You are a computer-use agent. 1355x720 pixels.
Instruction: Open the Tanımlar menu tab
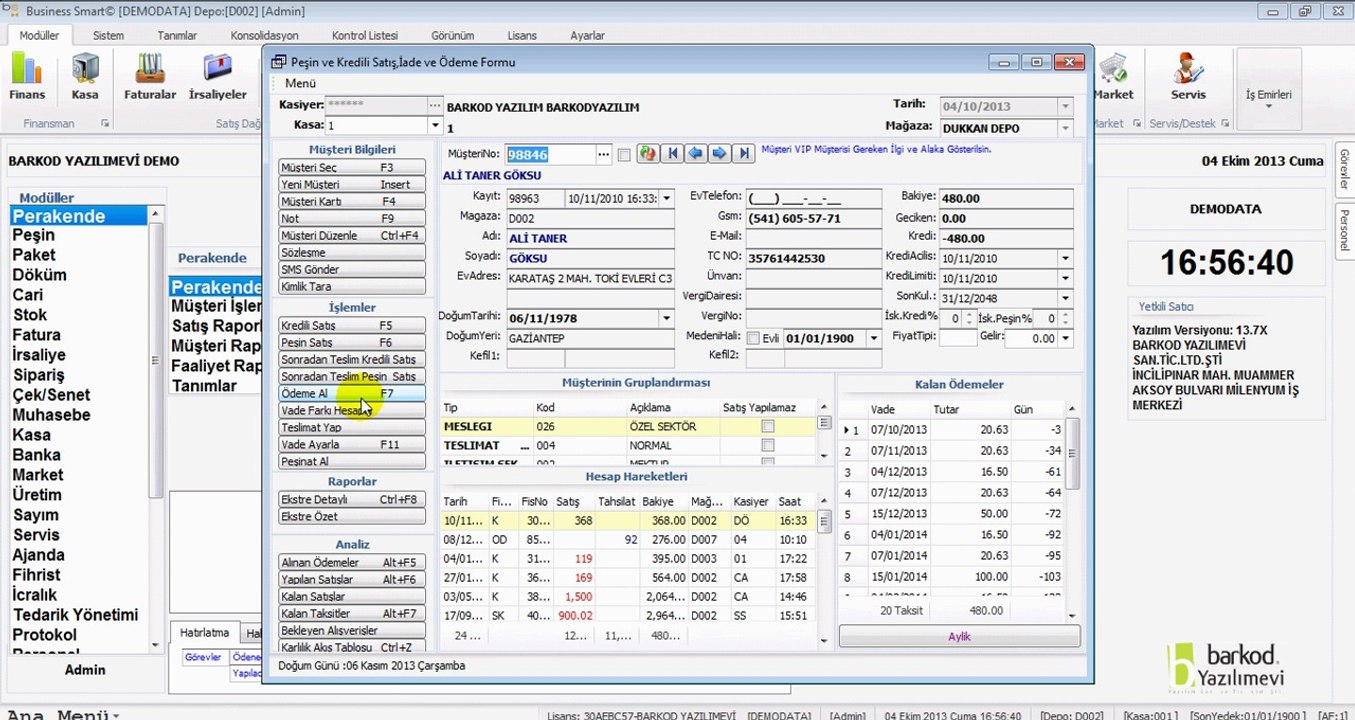[x=177, y=35]
